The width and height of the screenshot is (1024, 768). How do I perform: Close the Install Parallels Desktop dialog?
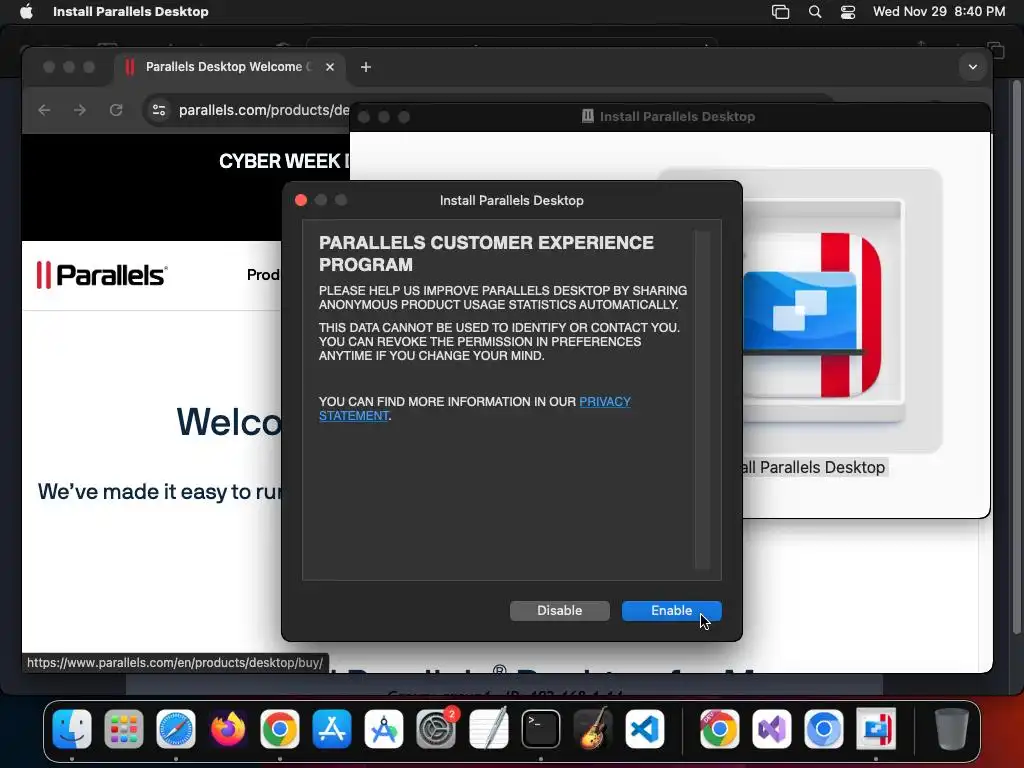(301, 200)
